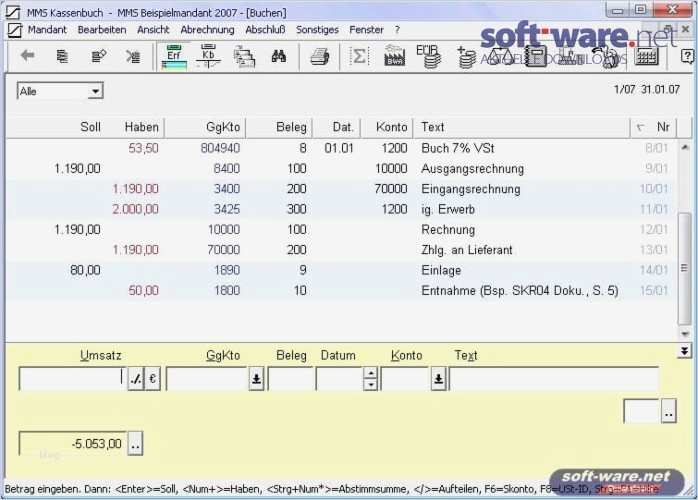Screen dimensions: 698x500
Task: Select the Buch 7% VSt row
Action: [341, 148]
